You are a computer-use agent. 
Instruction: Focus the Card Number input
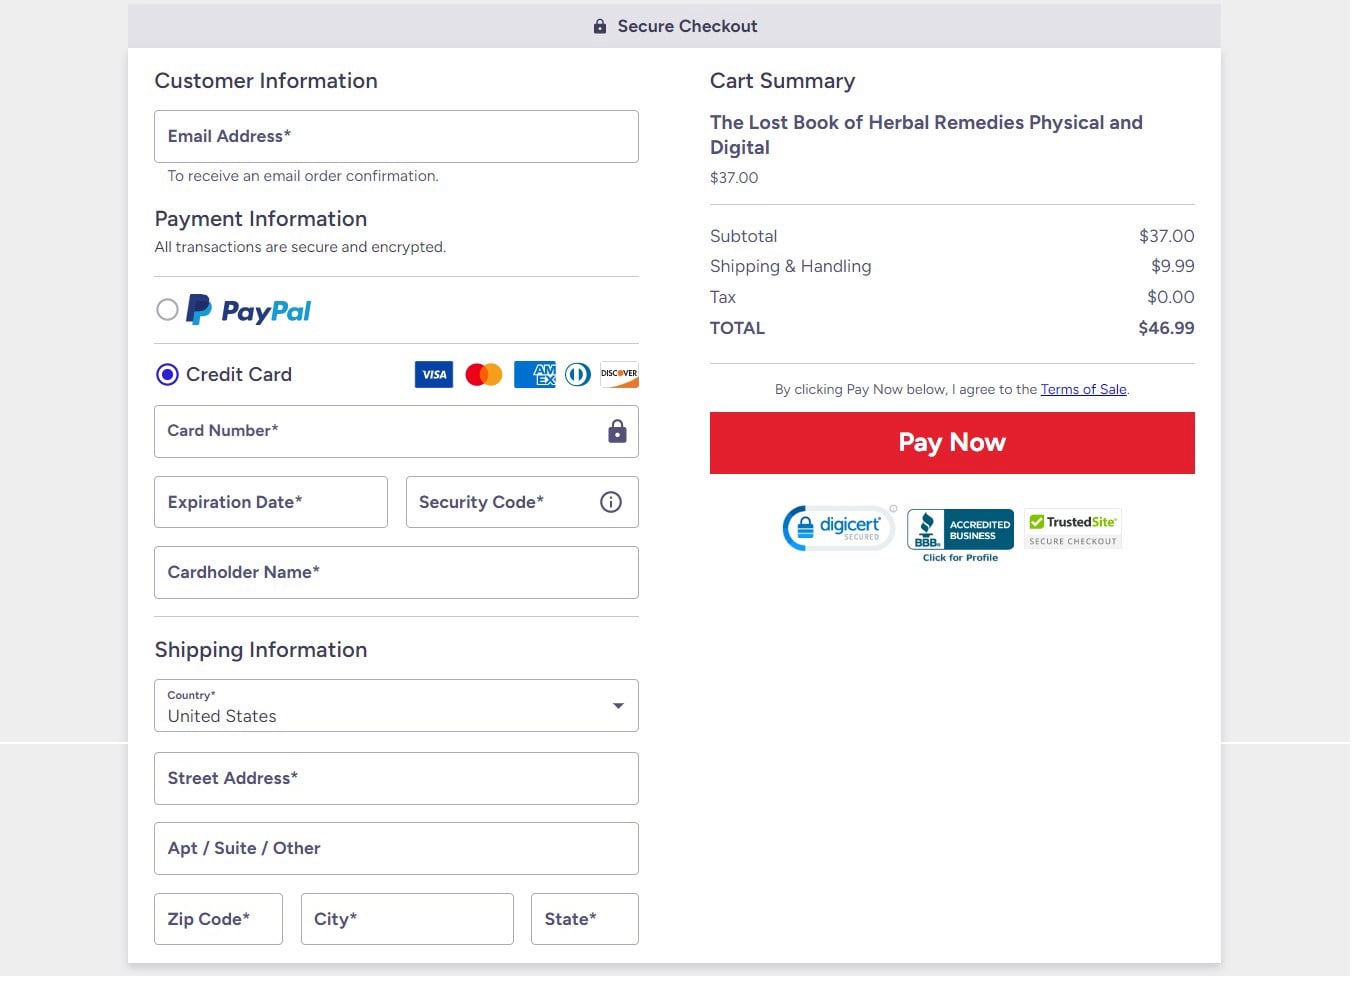coord(380,432)
